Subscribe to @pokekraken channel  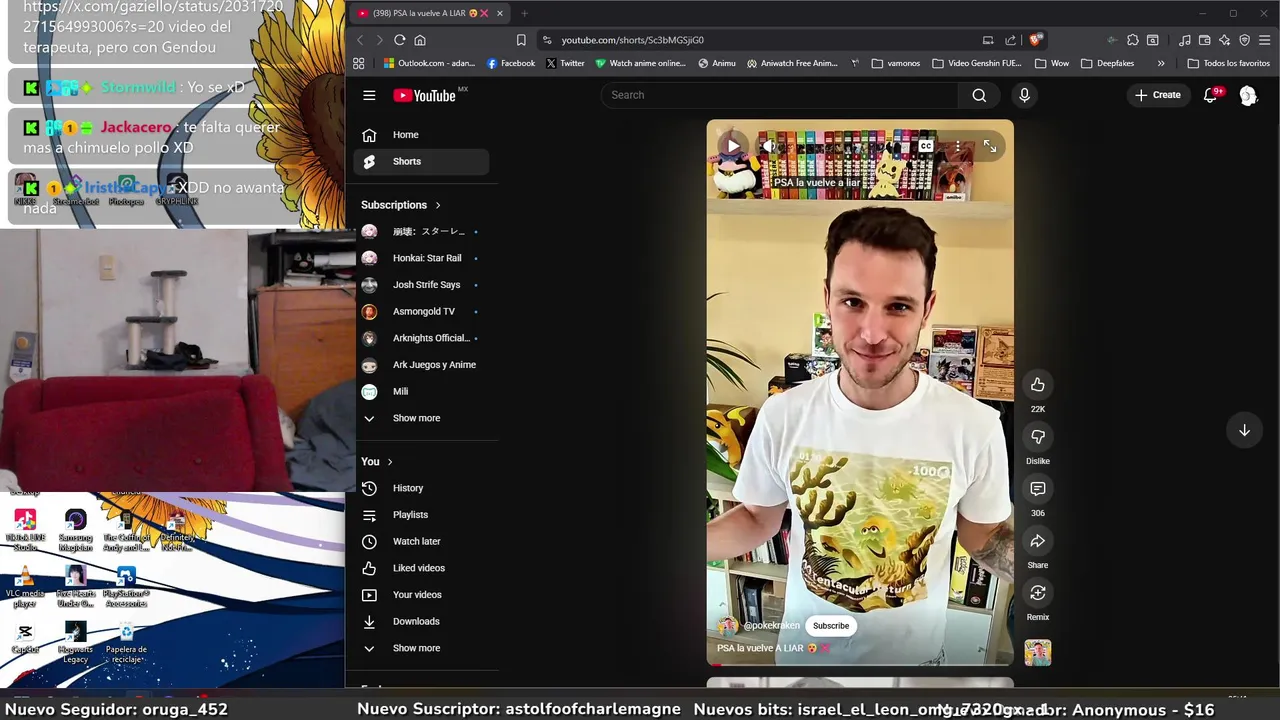coord(831,626)
